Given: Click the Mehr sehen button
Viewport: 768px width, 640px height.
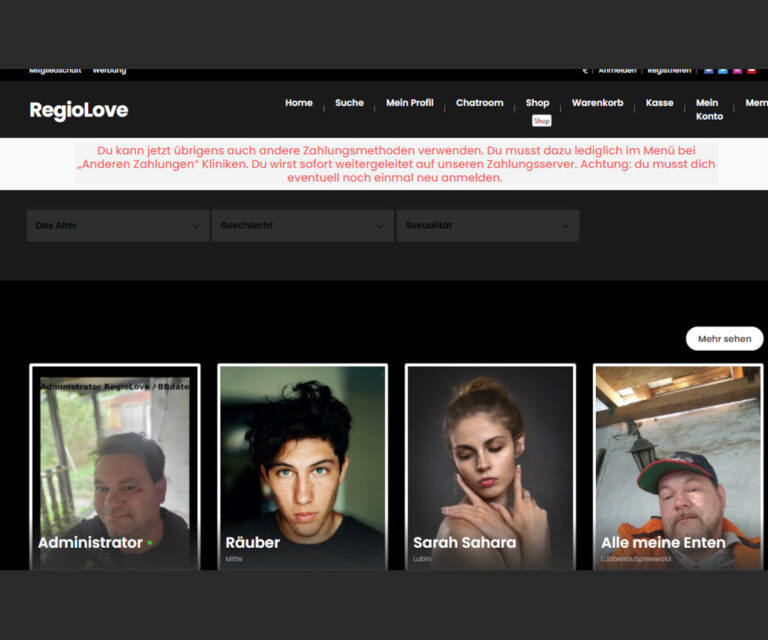Looking at the screenshot, I should coord(724,338).
